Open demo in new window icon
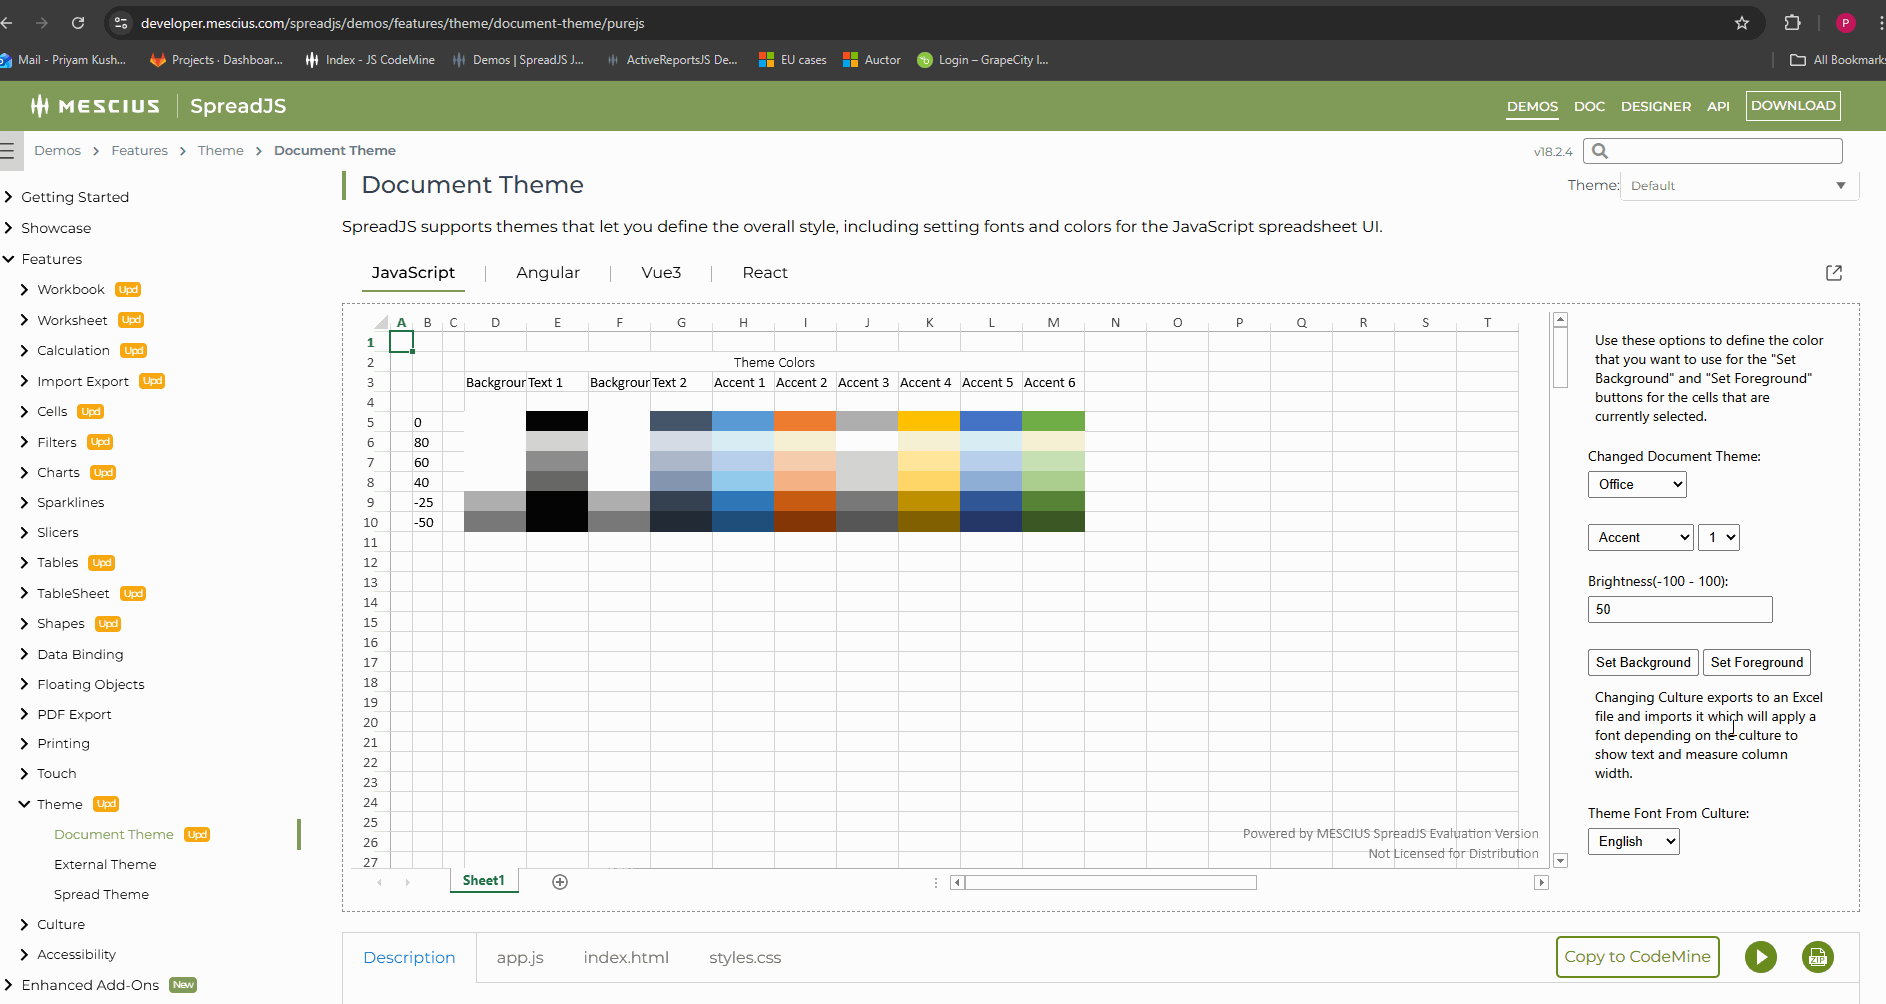1886x1004 pixels. tap(1833, 273)
